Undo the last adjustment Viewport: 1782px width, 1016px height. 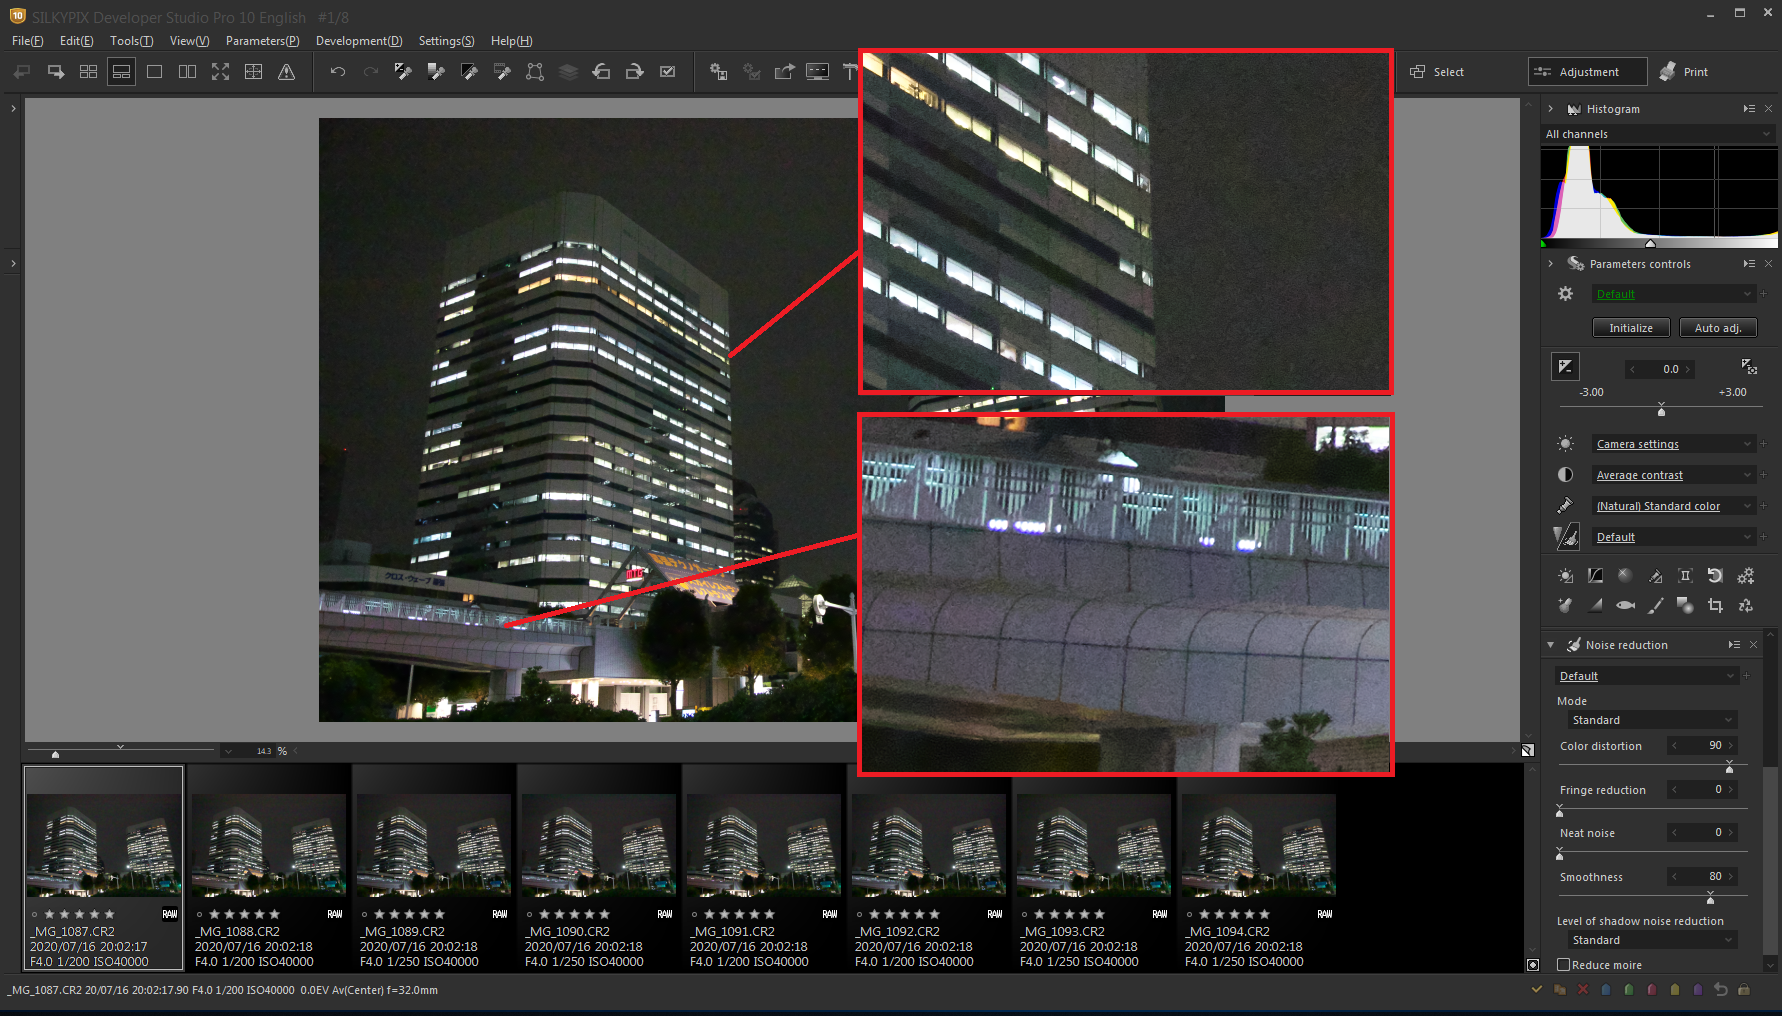[338, 72]
